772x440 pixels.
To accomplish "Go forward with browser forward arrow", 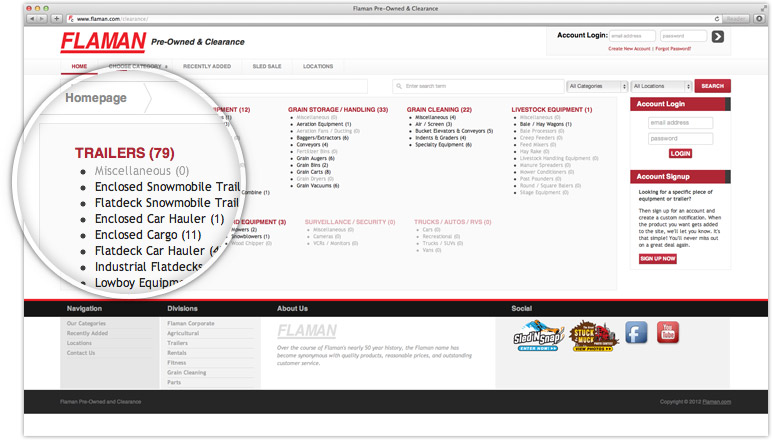I will pos(42,19).
